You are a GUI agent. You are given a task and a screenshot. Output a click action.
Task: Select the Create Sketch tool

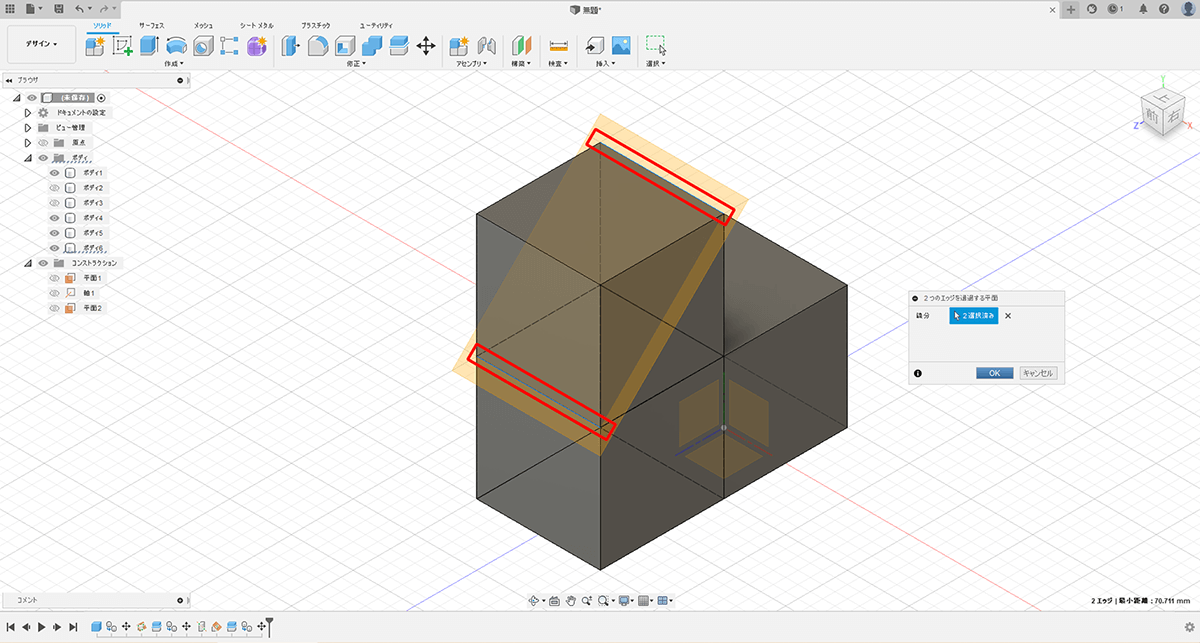122,45
